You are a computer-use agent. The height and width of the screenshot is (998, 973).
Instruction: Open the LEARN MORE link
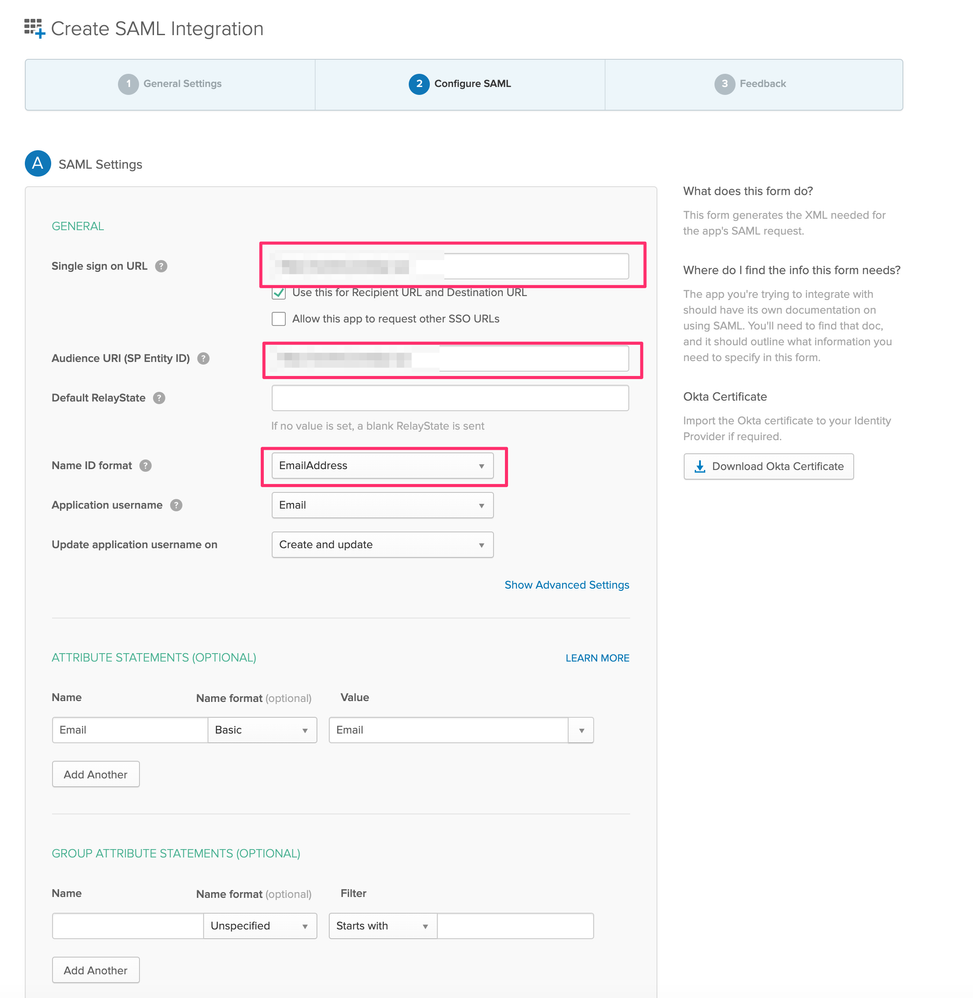tap(598, 658)
